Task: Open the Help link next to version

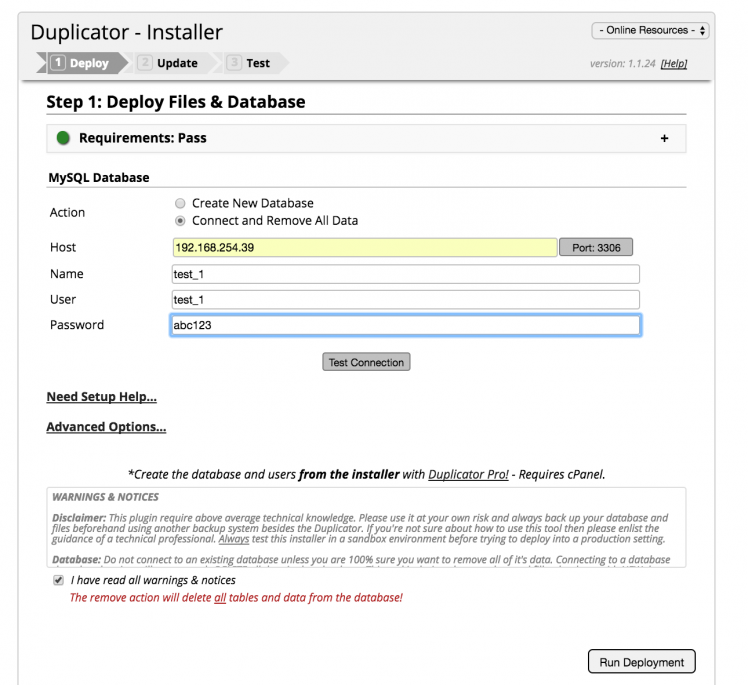Action: click(x=674, y=63)
